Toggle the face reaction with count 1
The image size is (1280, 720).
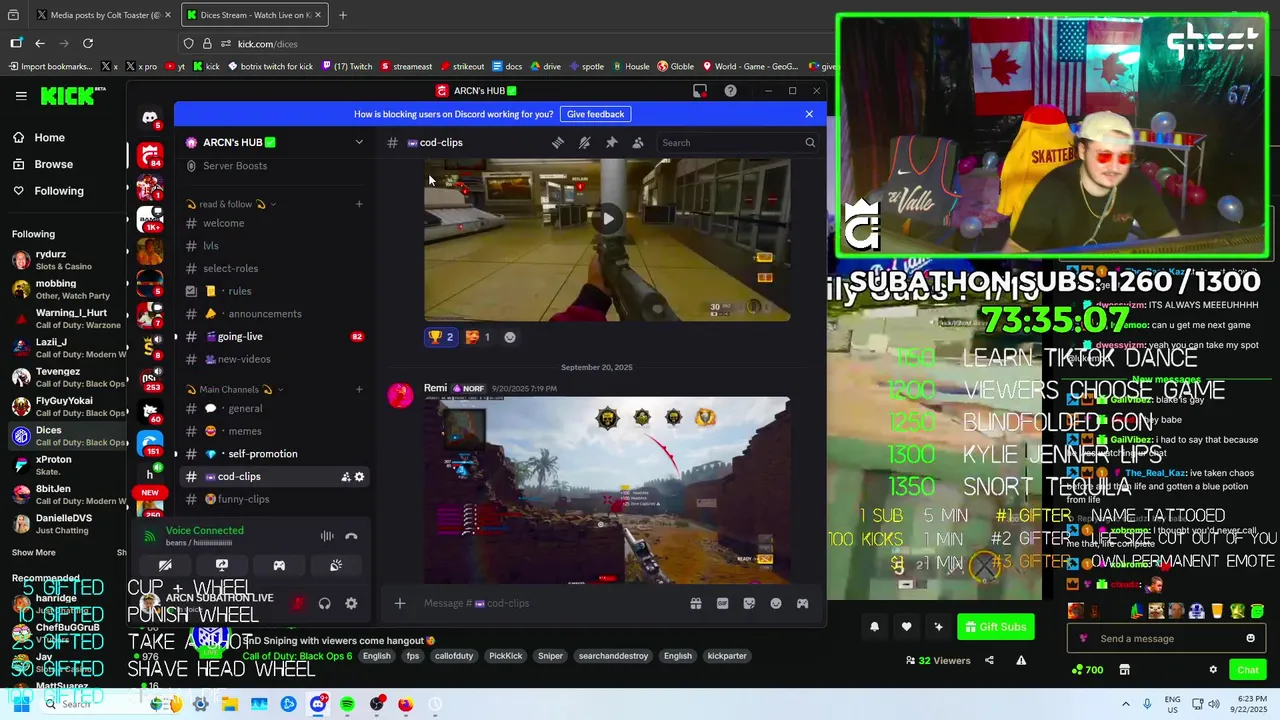478,337
